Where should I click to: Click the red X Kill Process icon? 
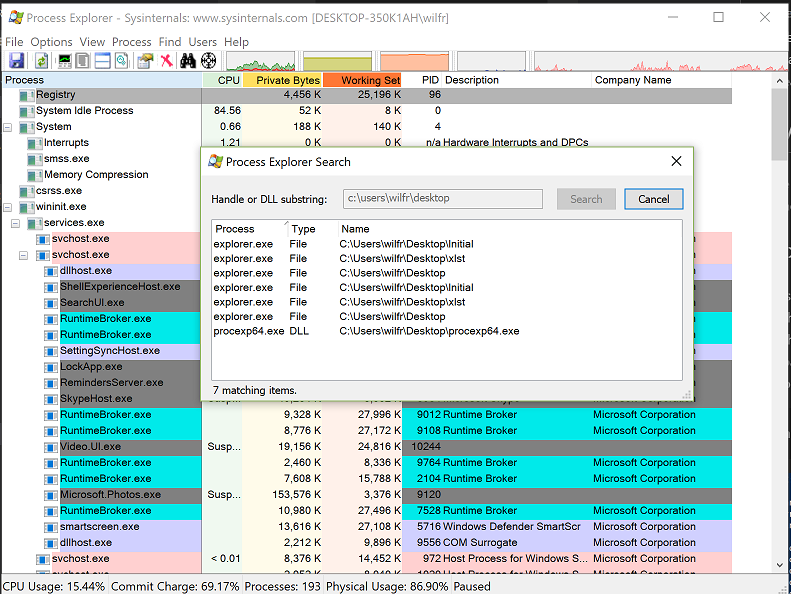tap(166, 61)
